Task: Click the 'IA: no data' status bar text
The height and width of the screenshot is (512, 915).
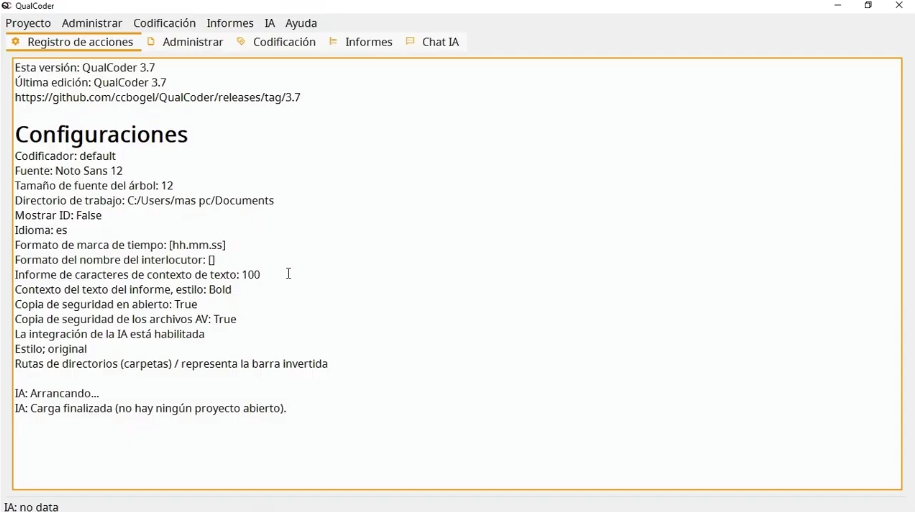Action: tap(32, 507)
